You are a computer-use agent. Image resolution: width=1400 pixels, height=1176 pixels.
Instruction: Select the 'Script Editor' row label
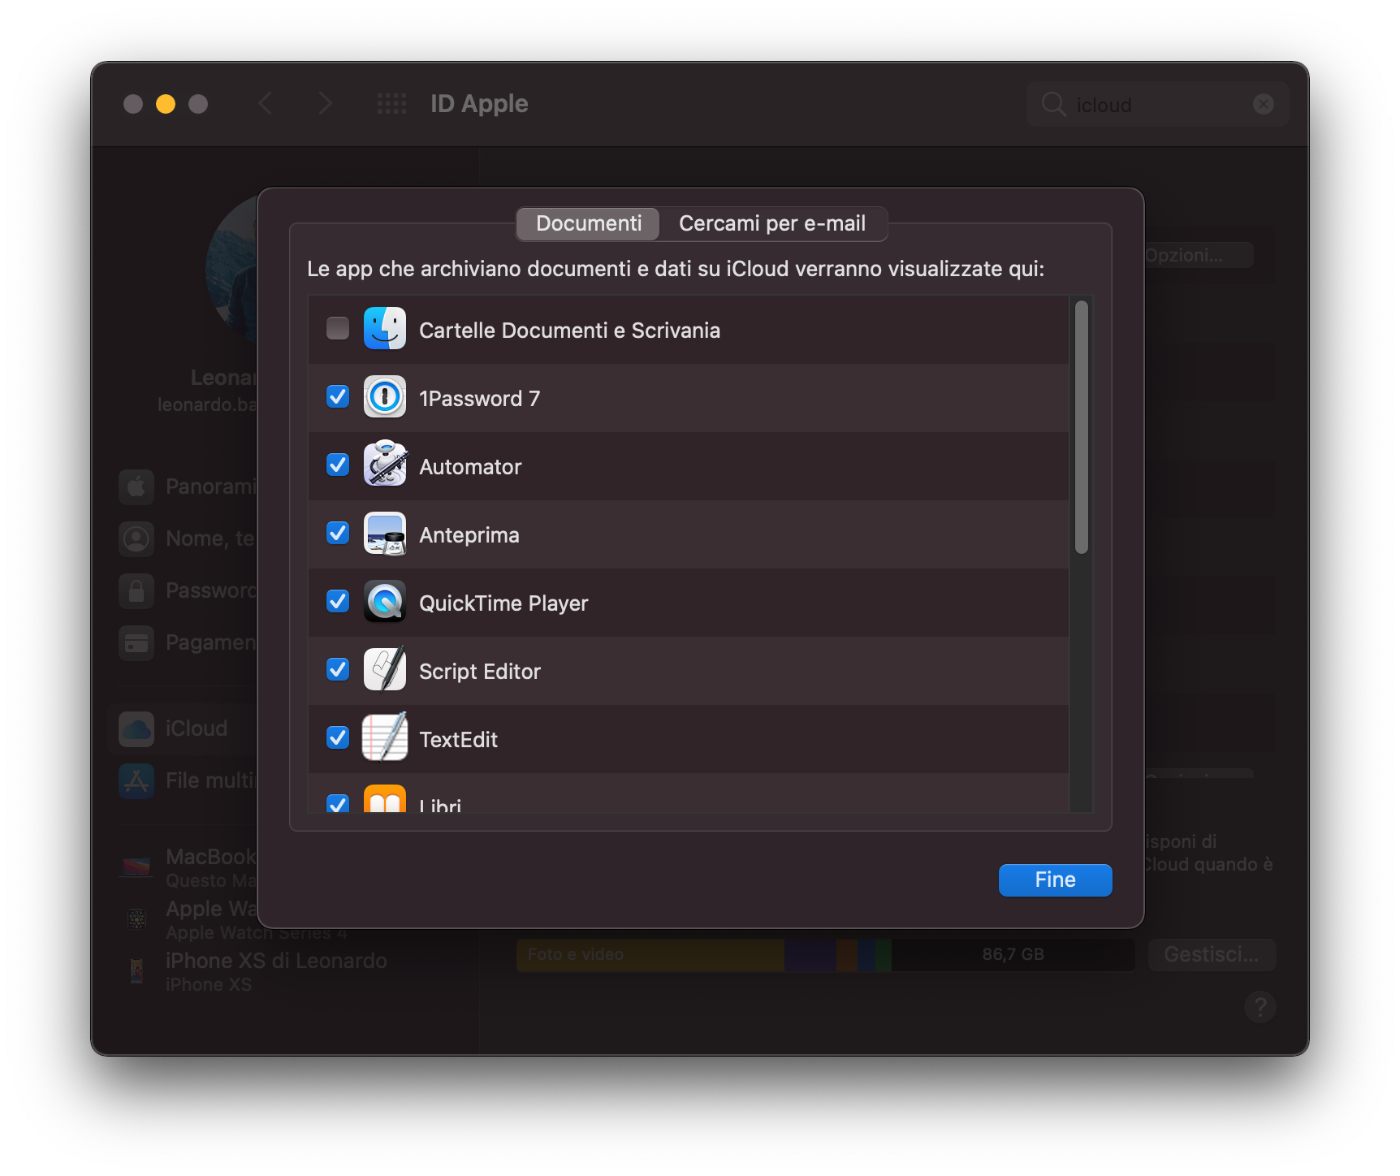480,672
